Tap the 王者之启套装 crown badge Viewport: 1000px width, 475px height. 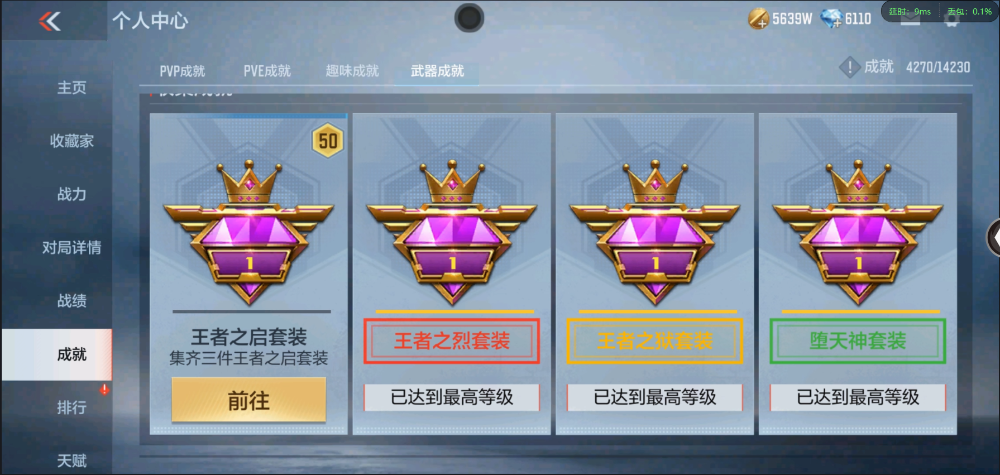pos(249,232)
